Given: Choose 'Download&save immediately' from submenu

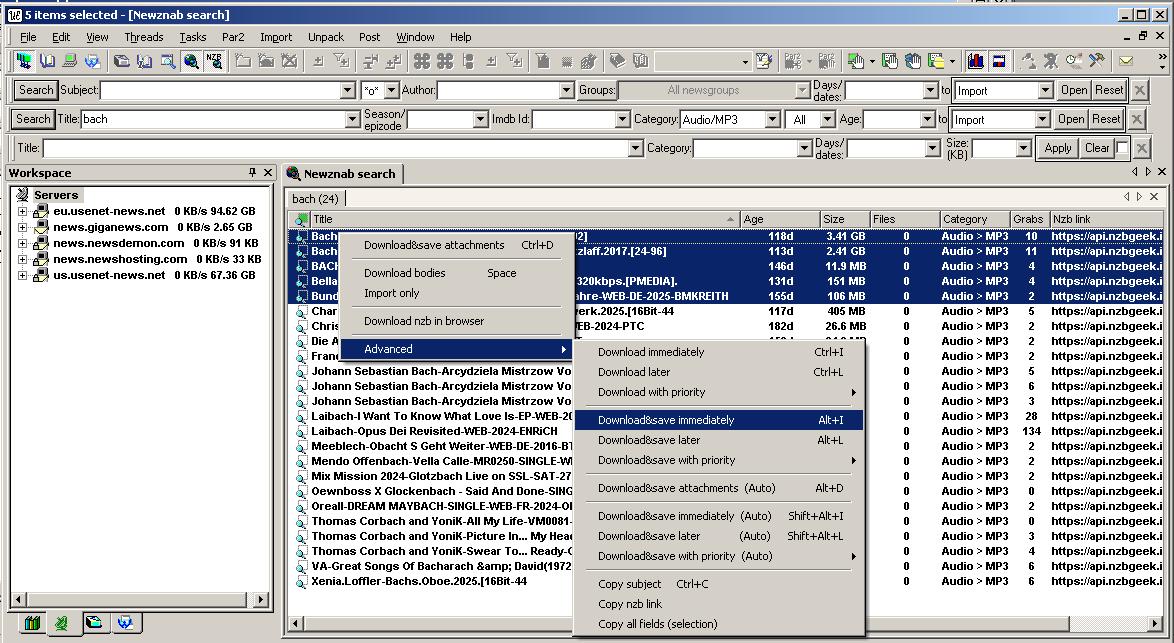Looking at the screenshot, I should point(665,420).
